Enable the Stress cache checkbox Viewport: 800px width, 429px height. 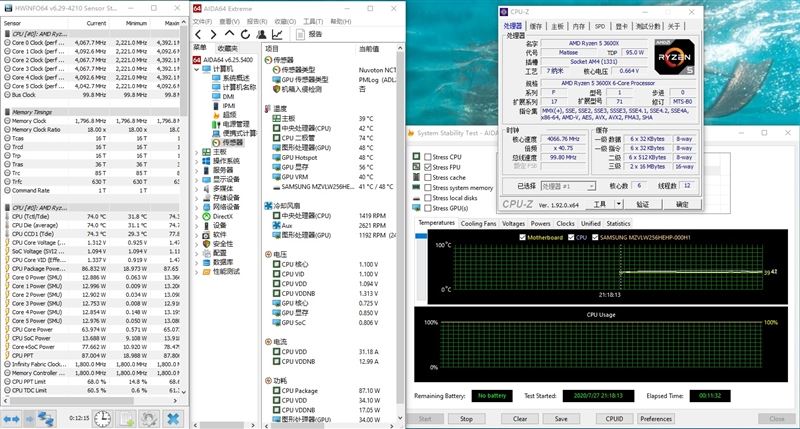point(428,178)
